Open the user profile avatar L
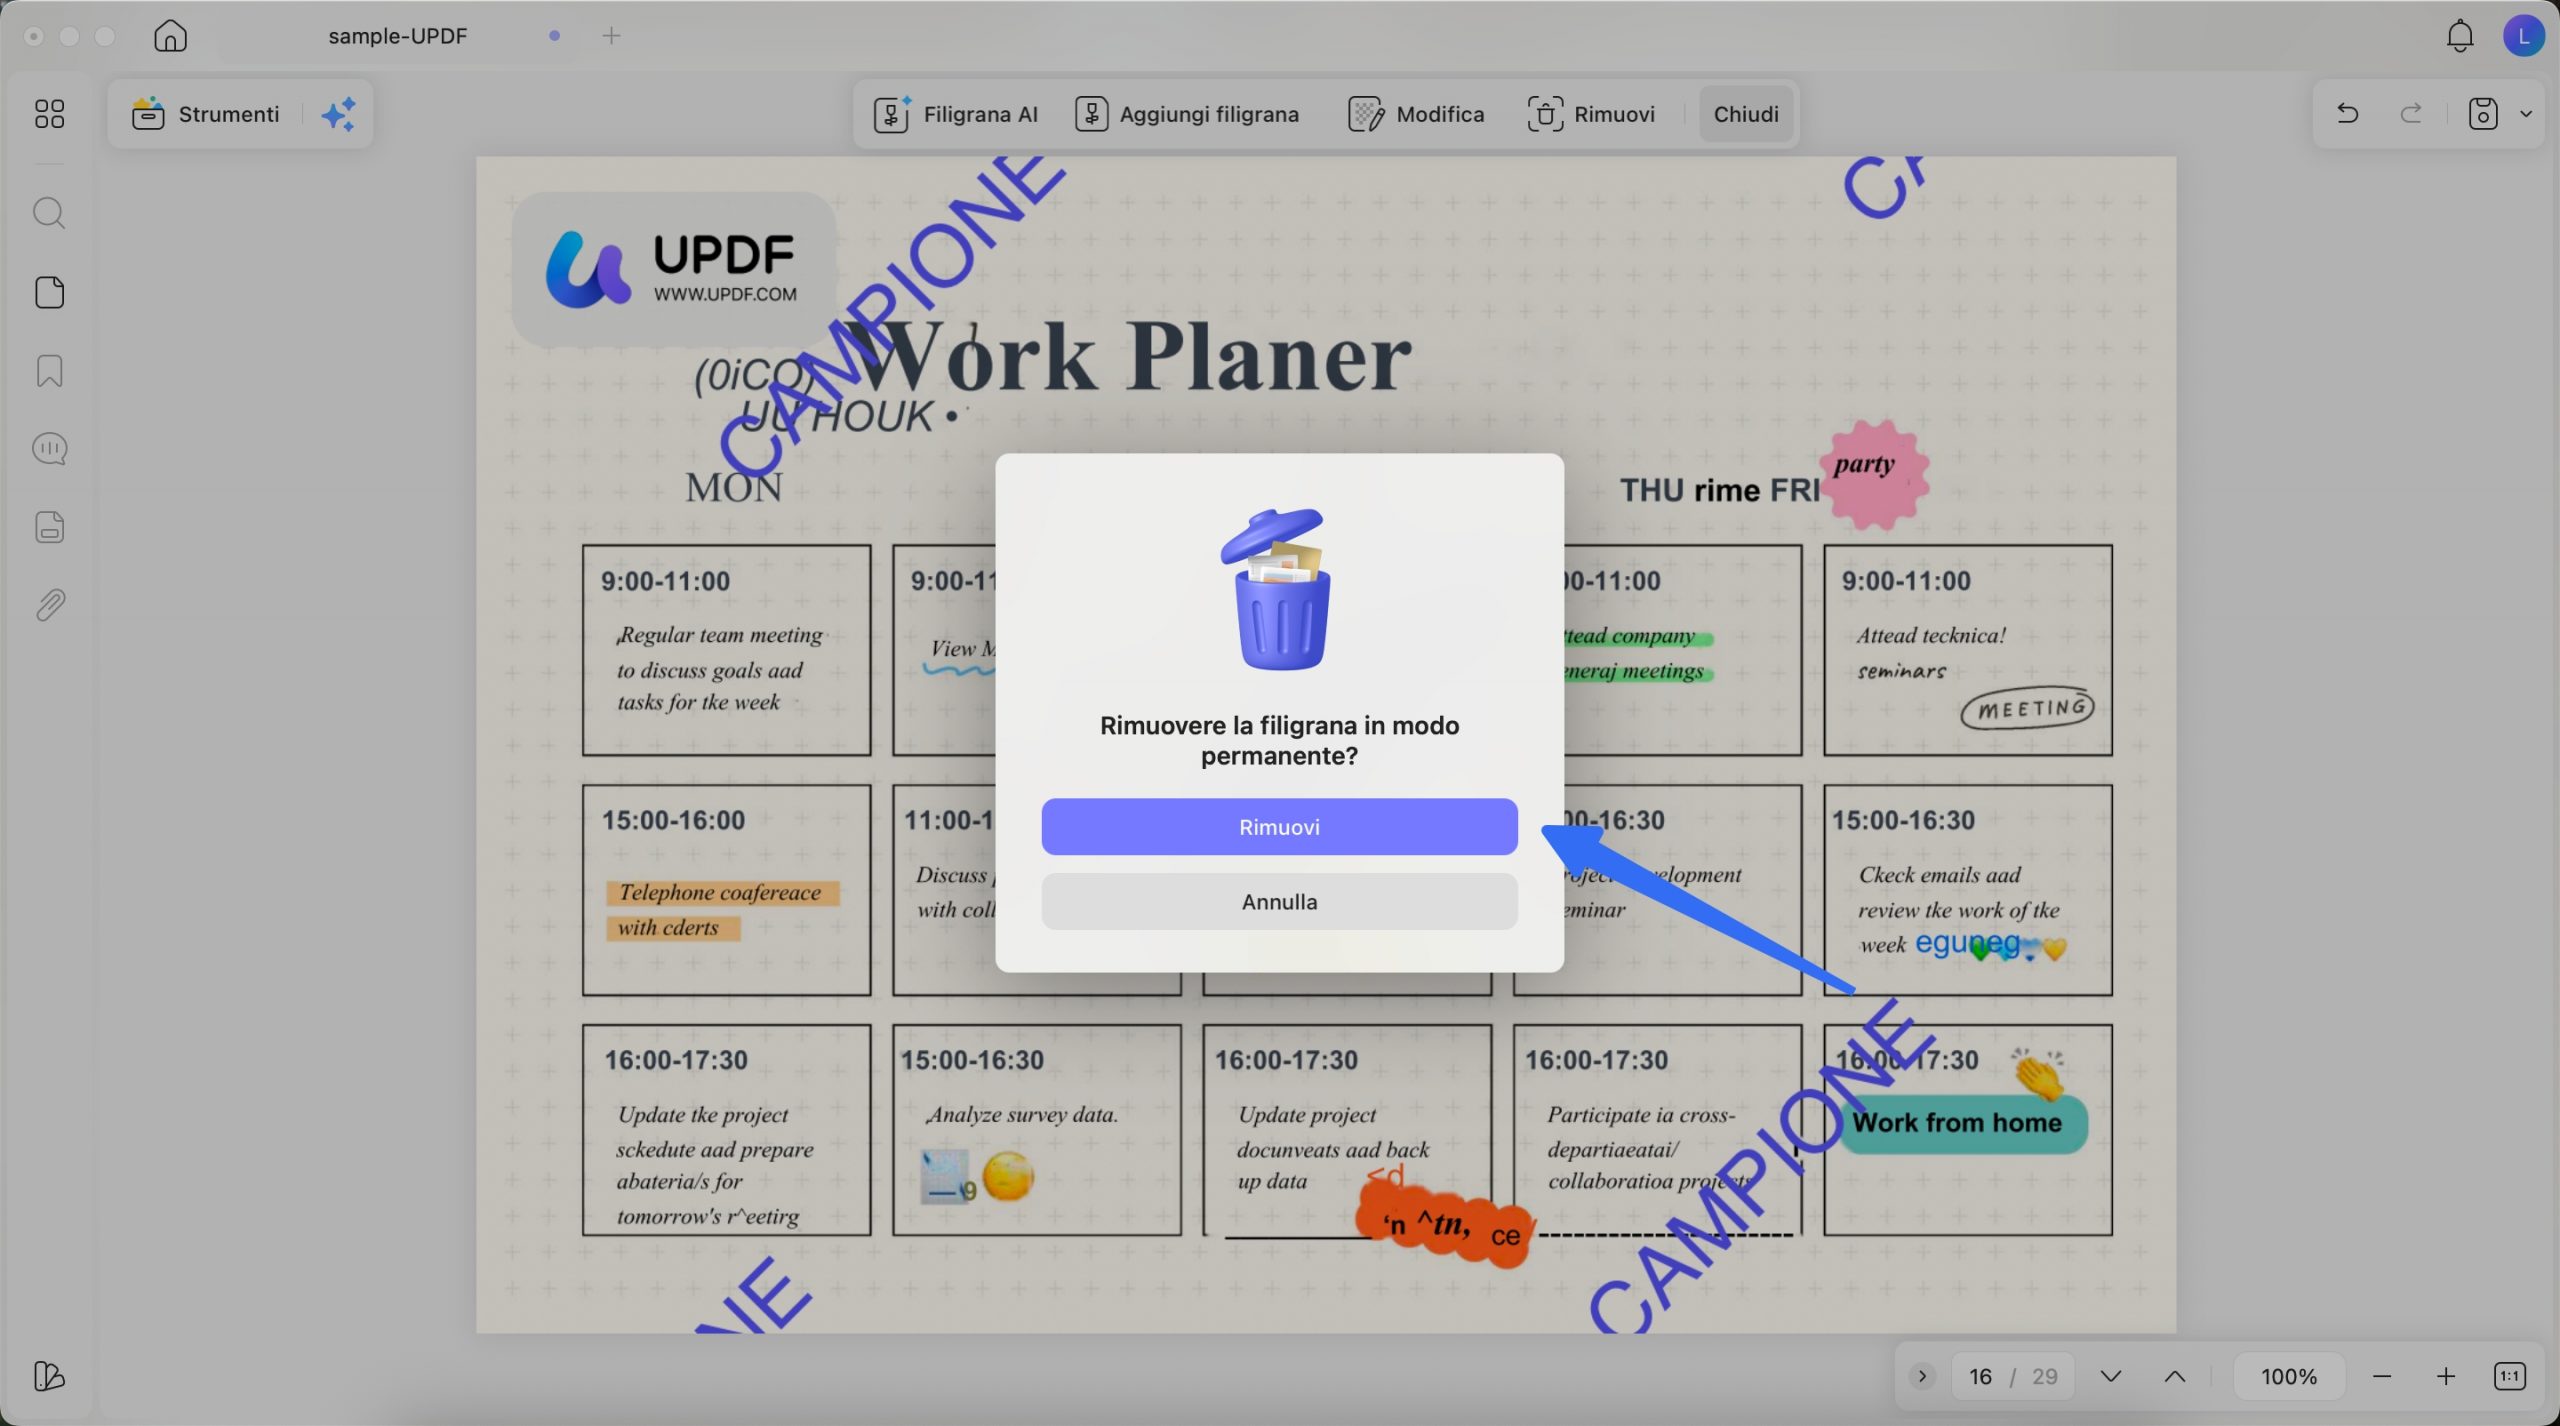 pos(2523,36)
